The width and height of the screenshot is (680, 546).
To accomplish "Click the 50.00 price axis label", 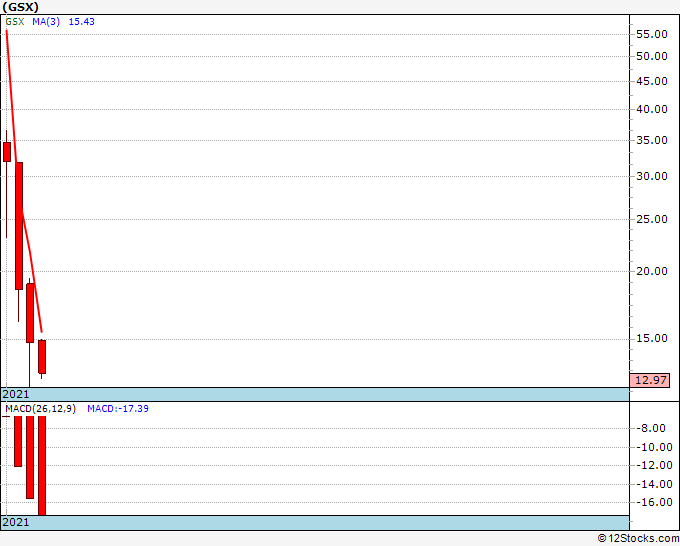I will coord(651,56).
